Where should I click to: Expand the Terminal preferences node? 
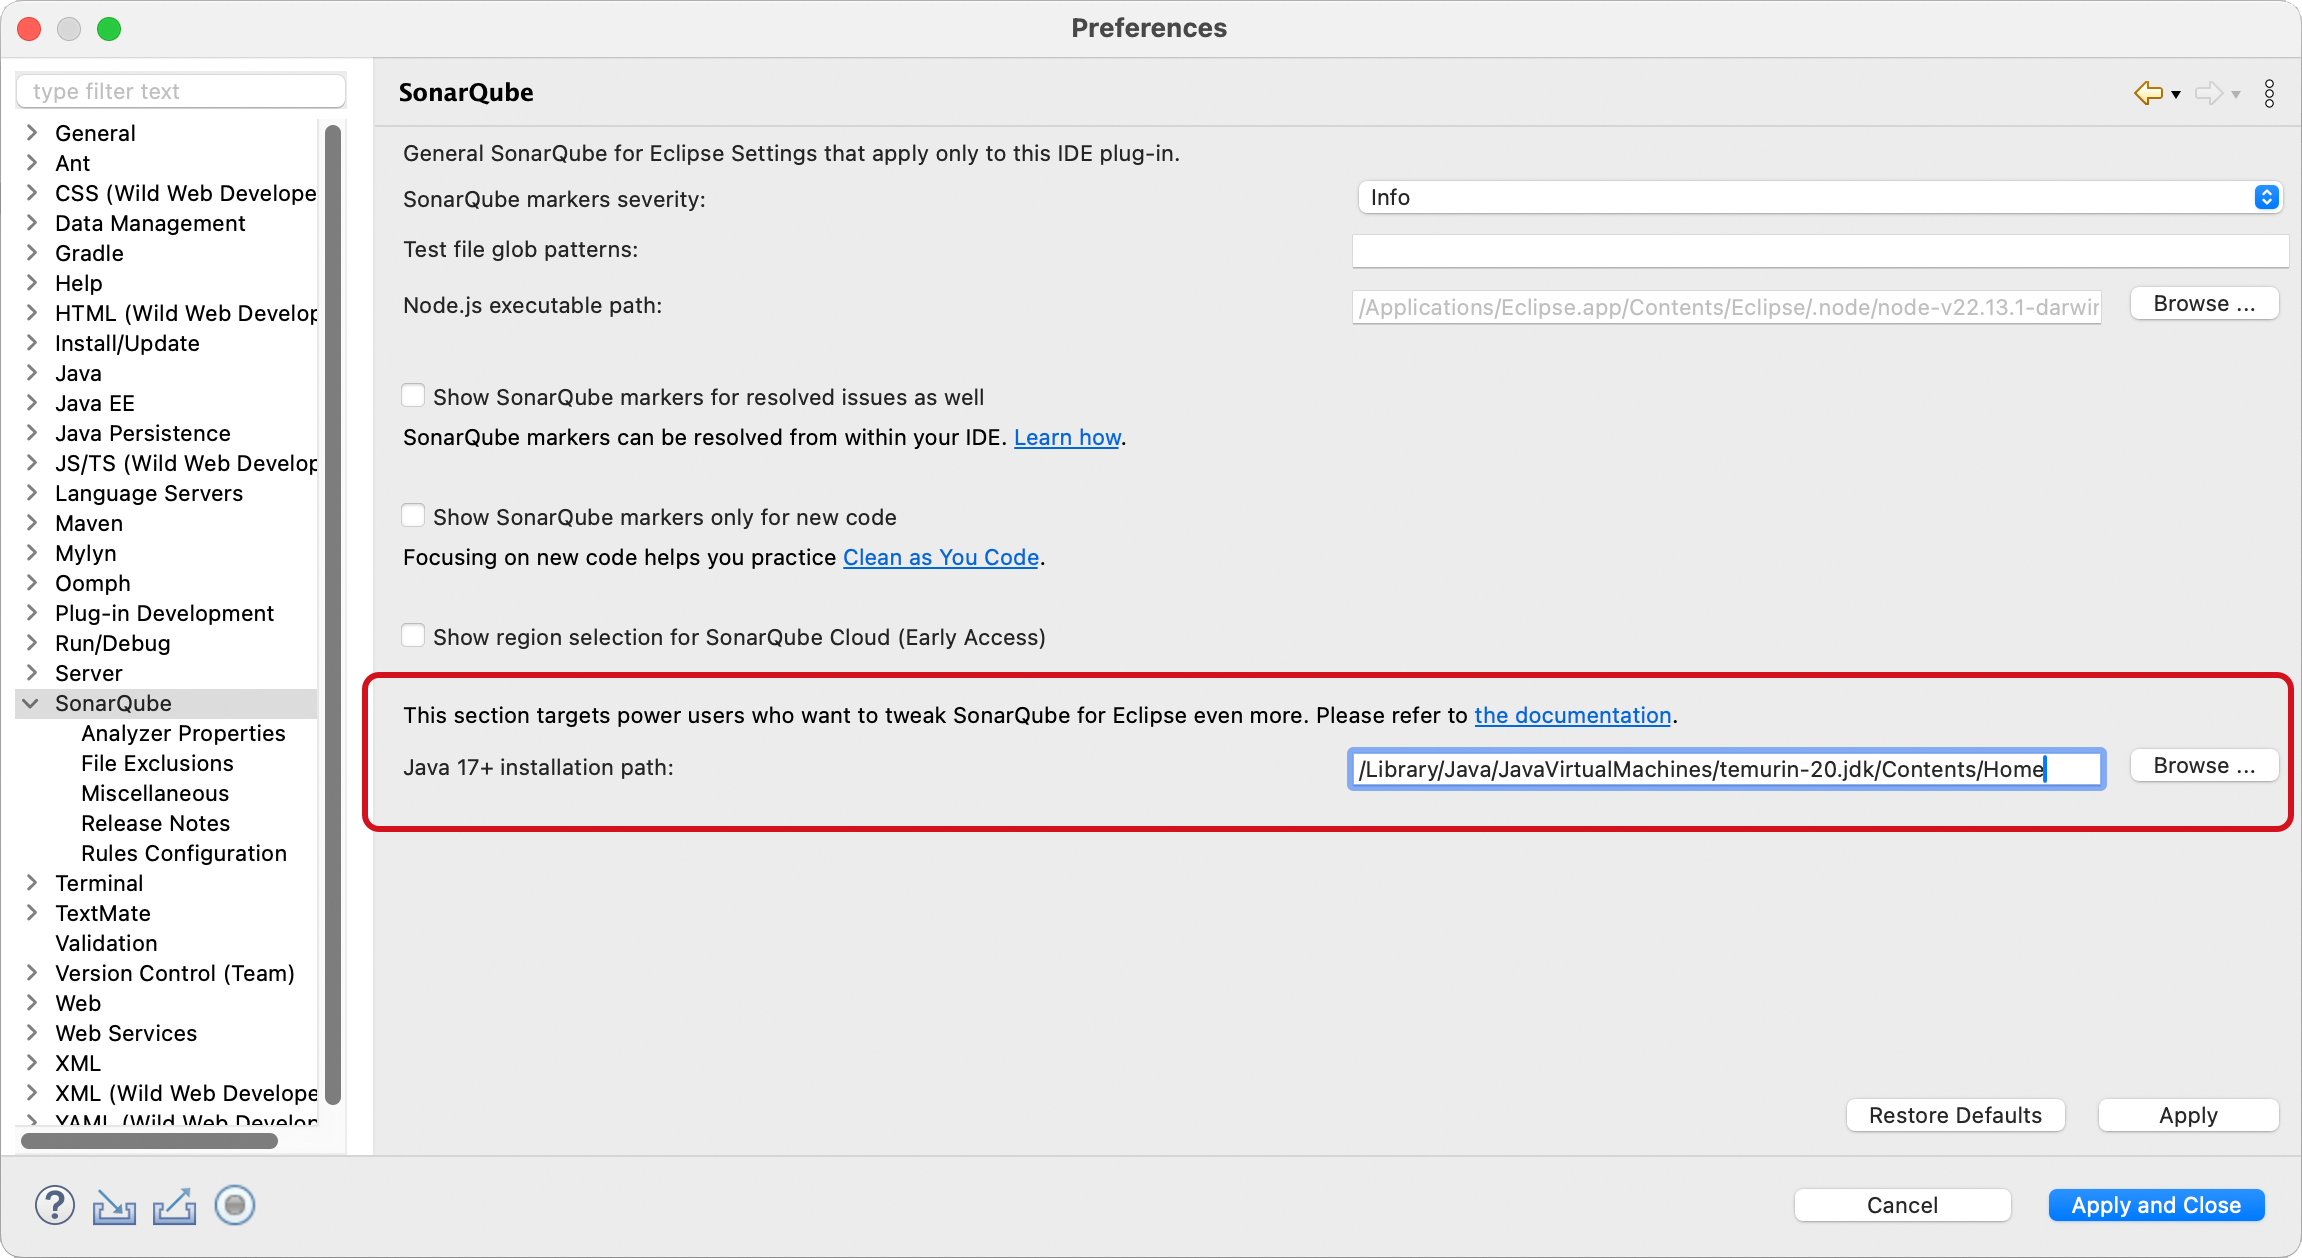(x=32, y=882)
